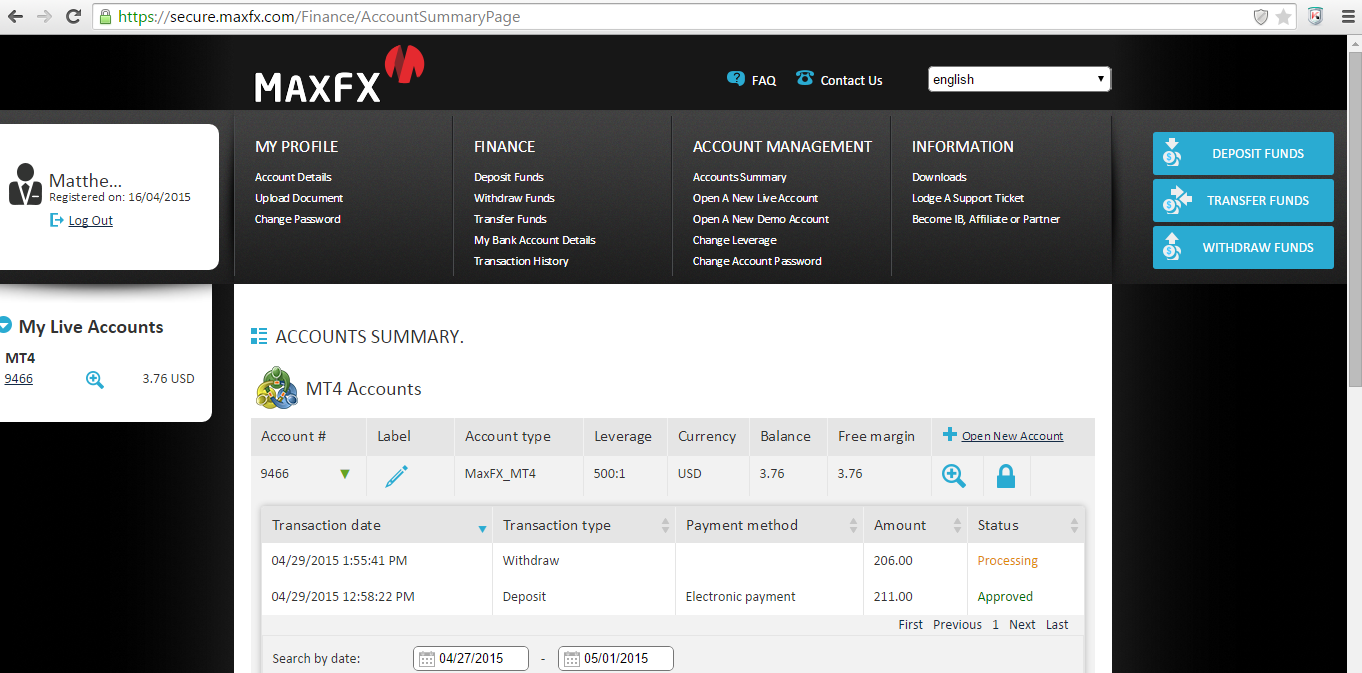Click the Accounts Summary list icon
Viewport: 1362px width, 673px height.
pyautogui.click(x=259, y=336)
